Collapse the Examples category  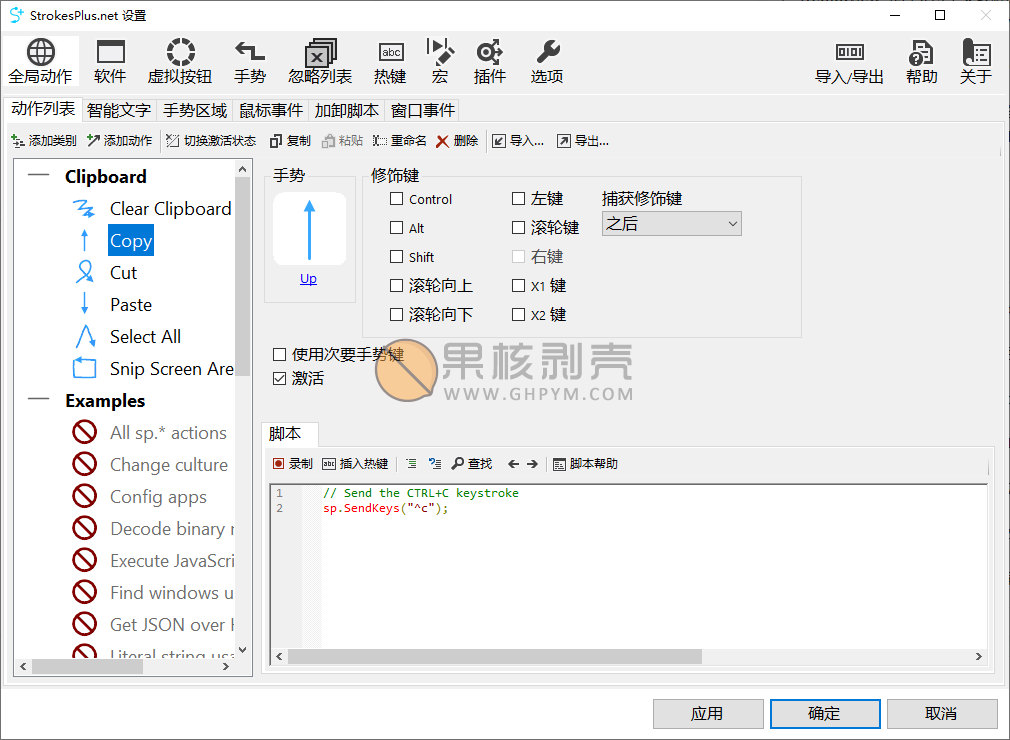pos(38,399)
